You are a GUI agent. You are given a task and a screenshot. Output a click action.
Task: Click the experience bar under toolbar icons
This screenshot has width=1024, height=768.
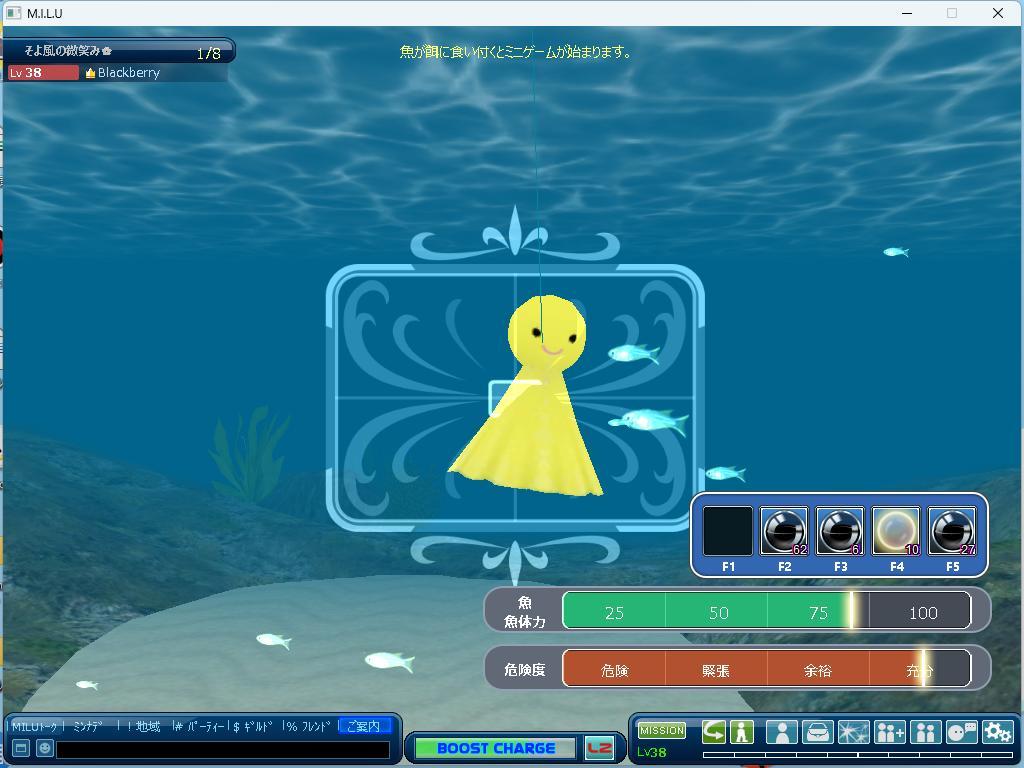pos(858,755)
